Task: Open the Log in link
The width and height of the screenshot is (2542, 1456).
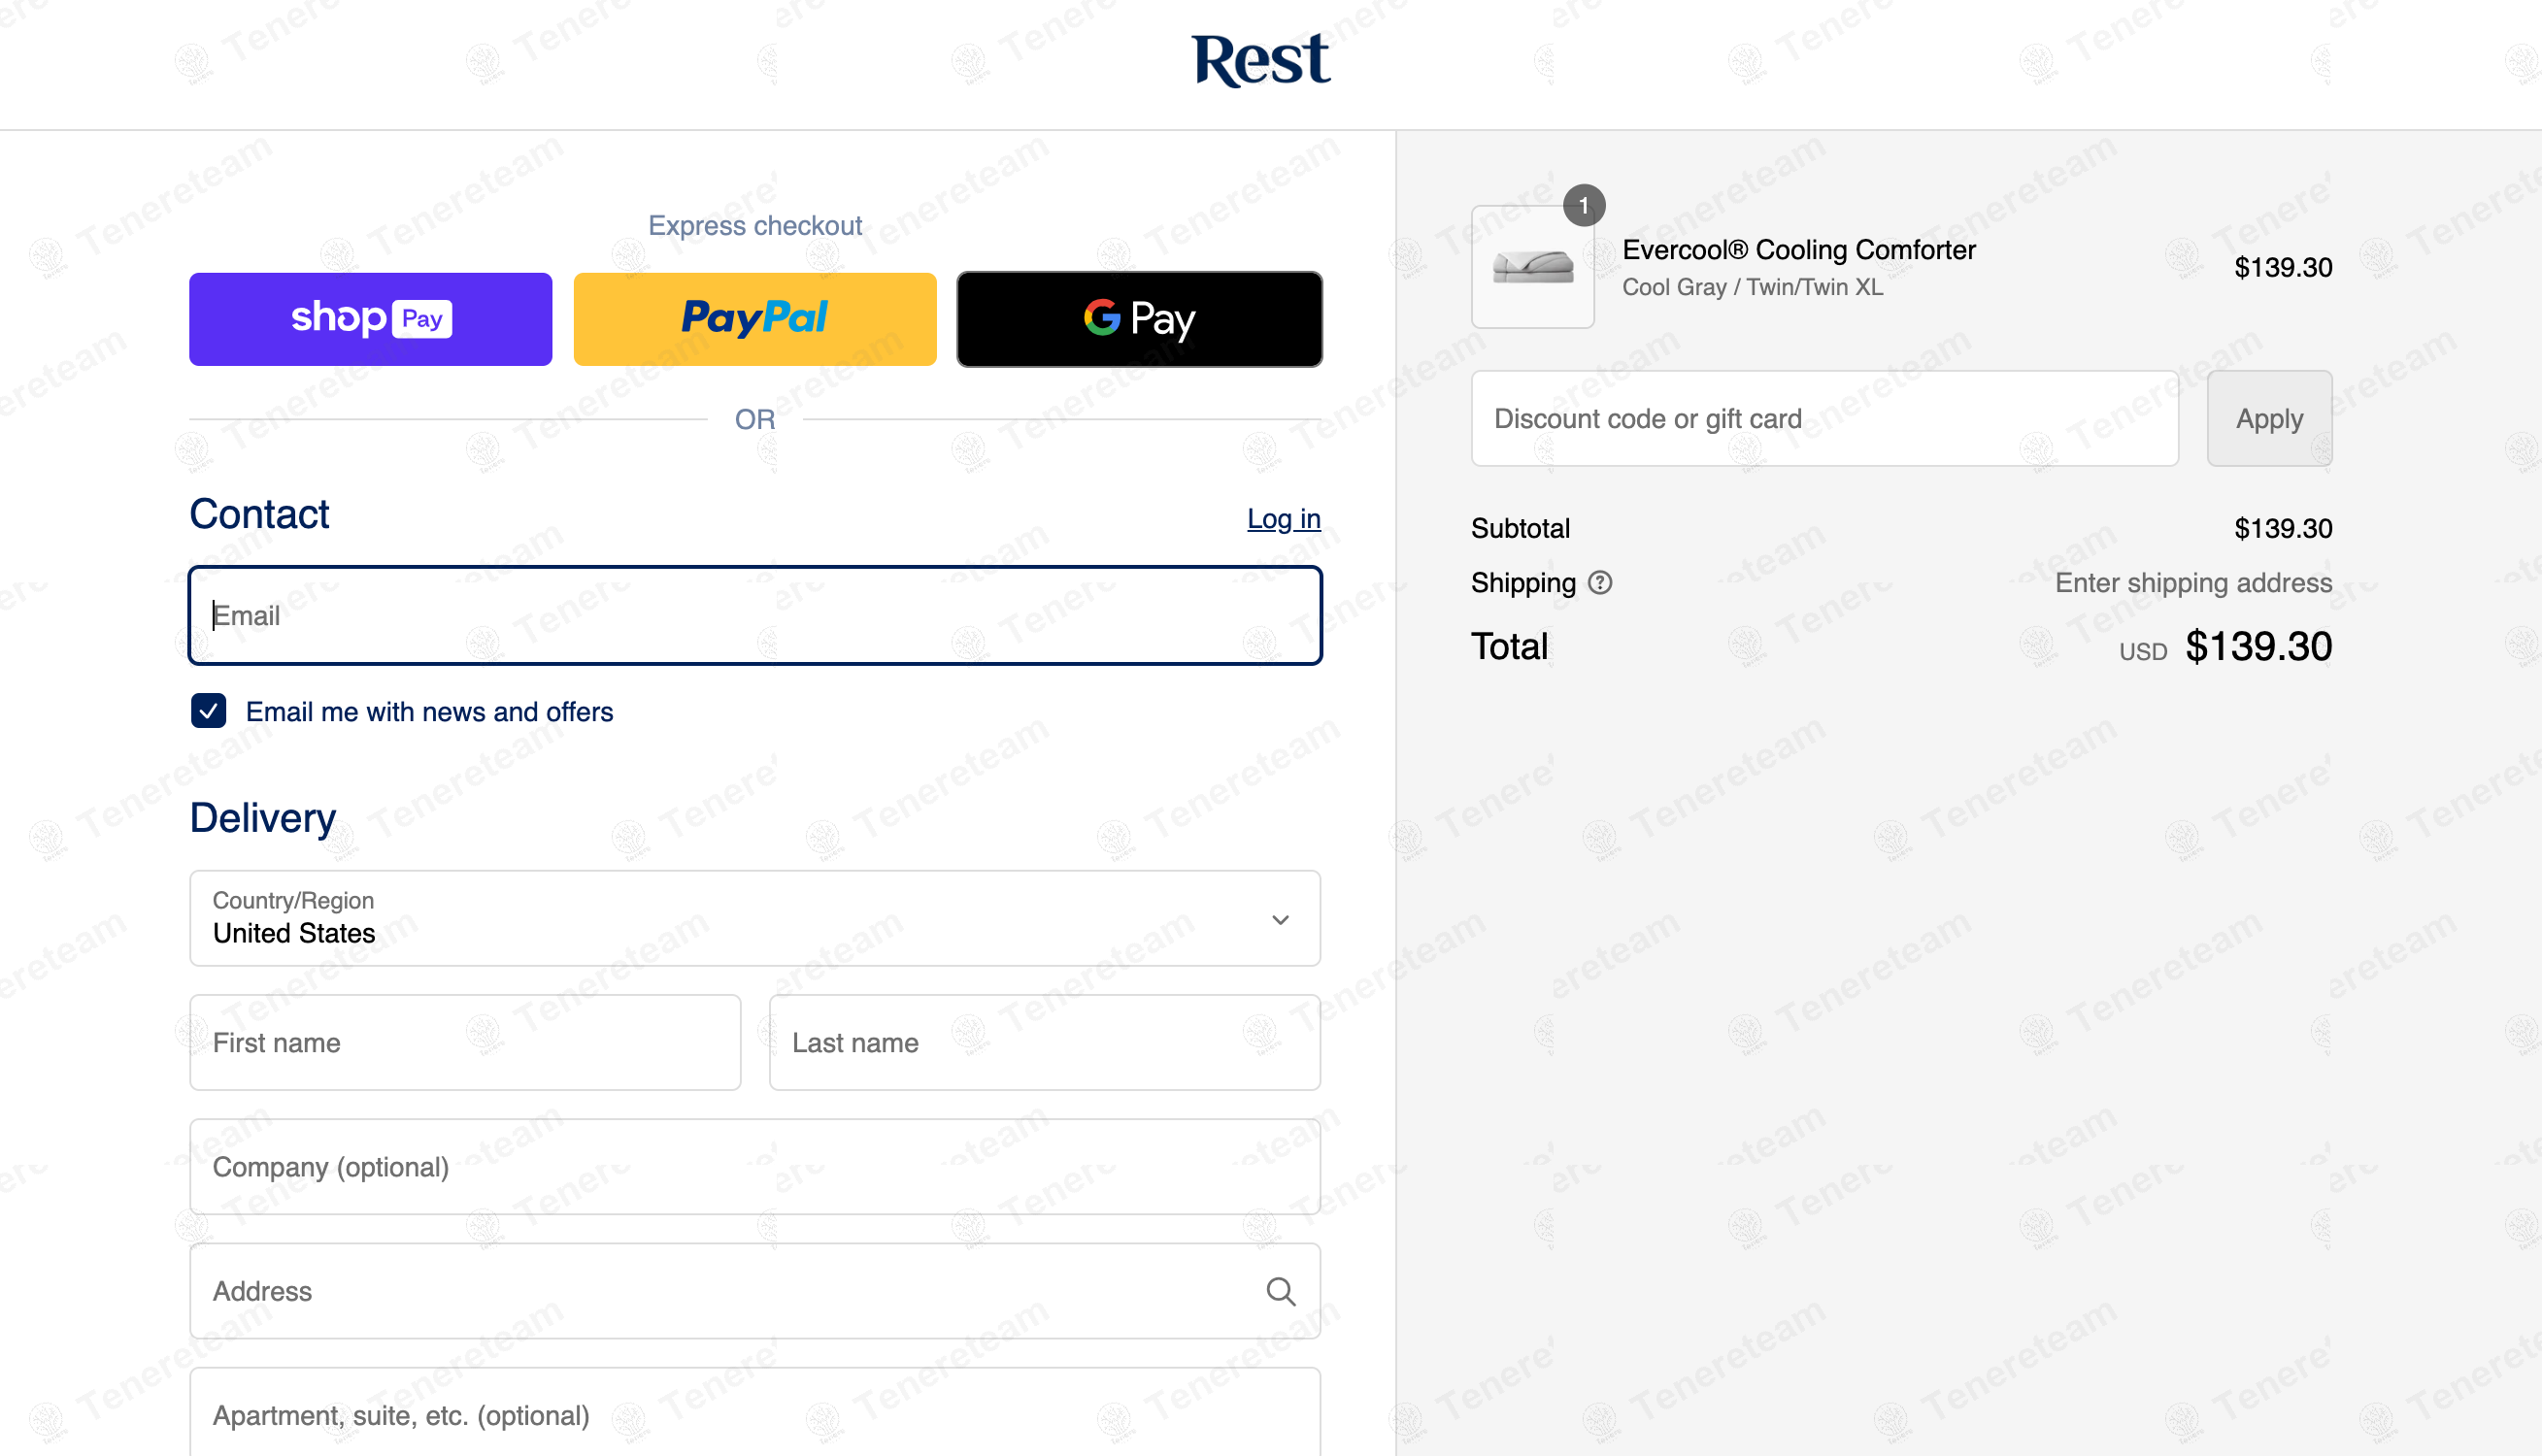Action: pyautogui.click(x=1283, y=518)
